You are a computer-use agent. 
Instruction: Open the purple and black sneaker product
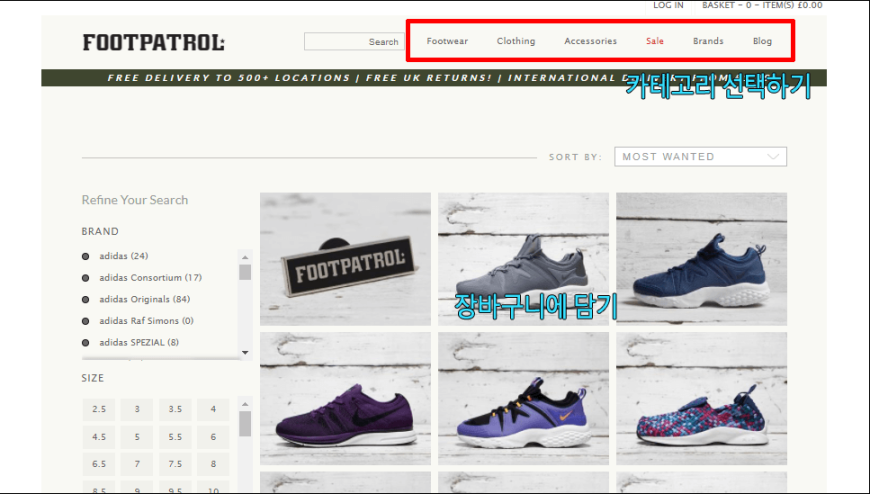(523, 399)
